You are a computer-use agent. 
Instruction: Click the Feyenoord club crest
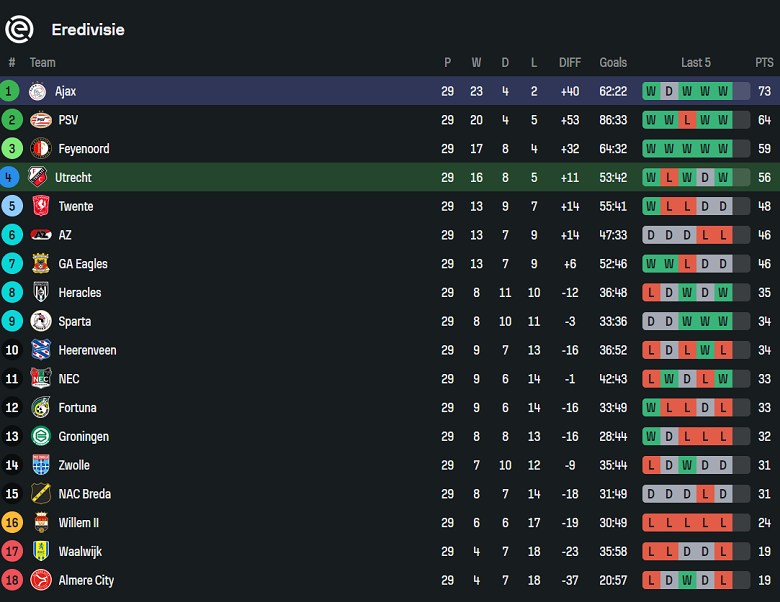coord(40,149)
